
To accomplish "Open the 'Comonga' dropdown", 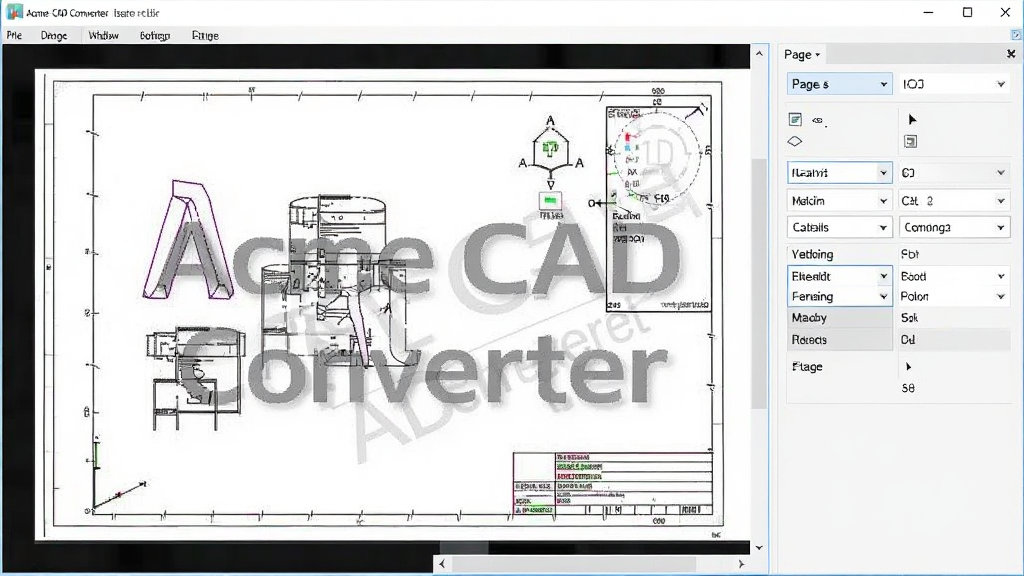I will pyautogui.click(x=954, y=227).
